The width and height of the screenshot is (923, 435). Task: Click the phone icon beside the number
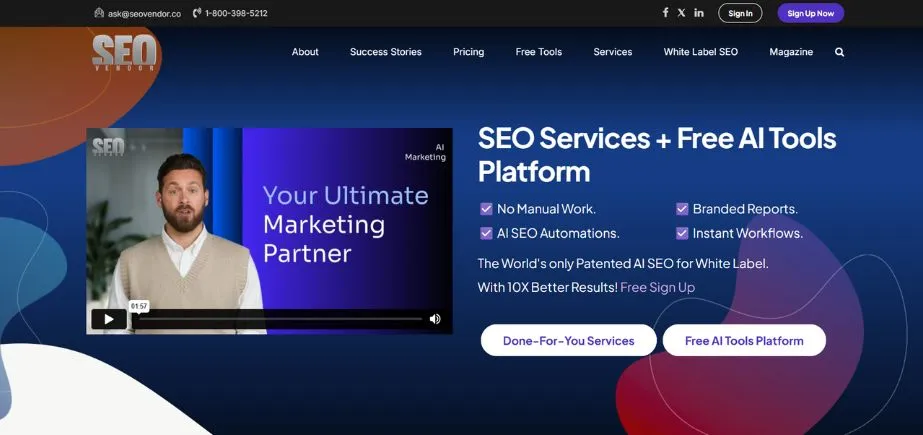click(197, 12)
